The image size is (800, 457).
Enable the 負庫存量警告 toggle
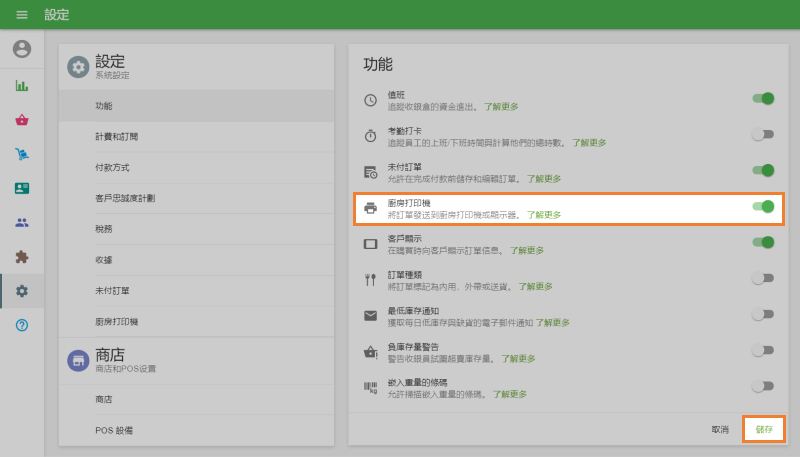point(763,350)
